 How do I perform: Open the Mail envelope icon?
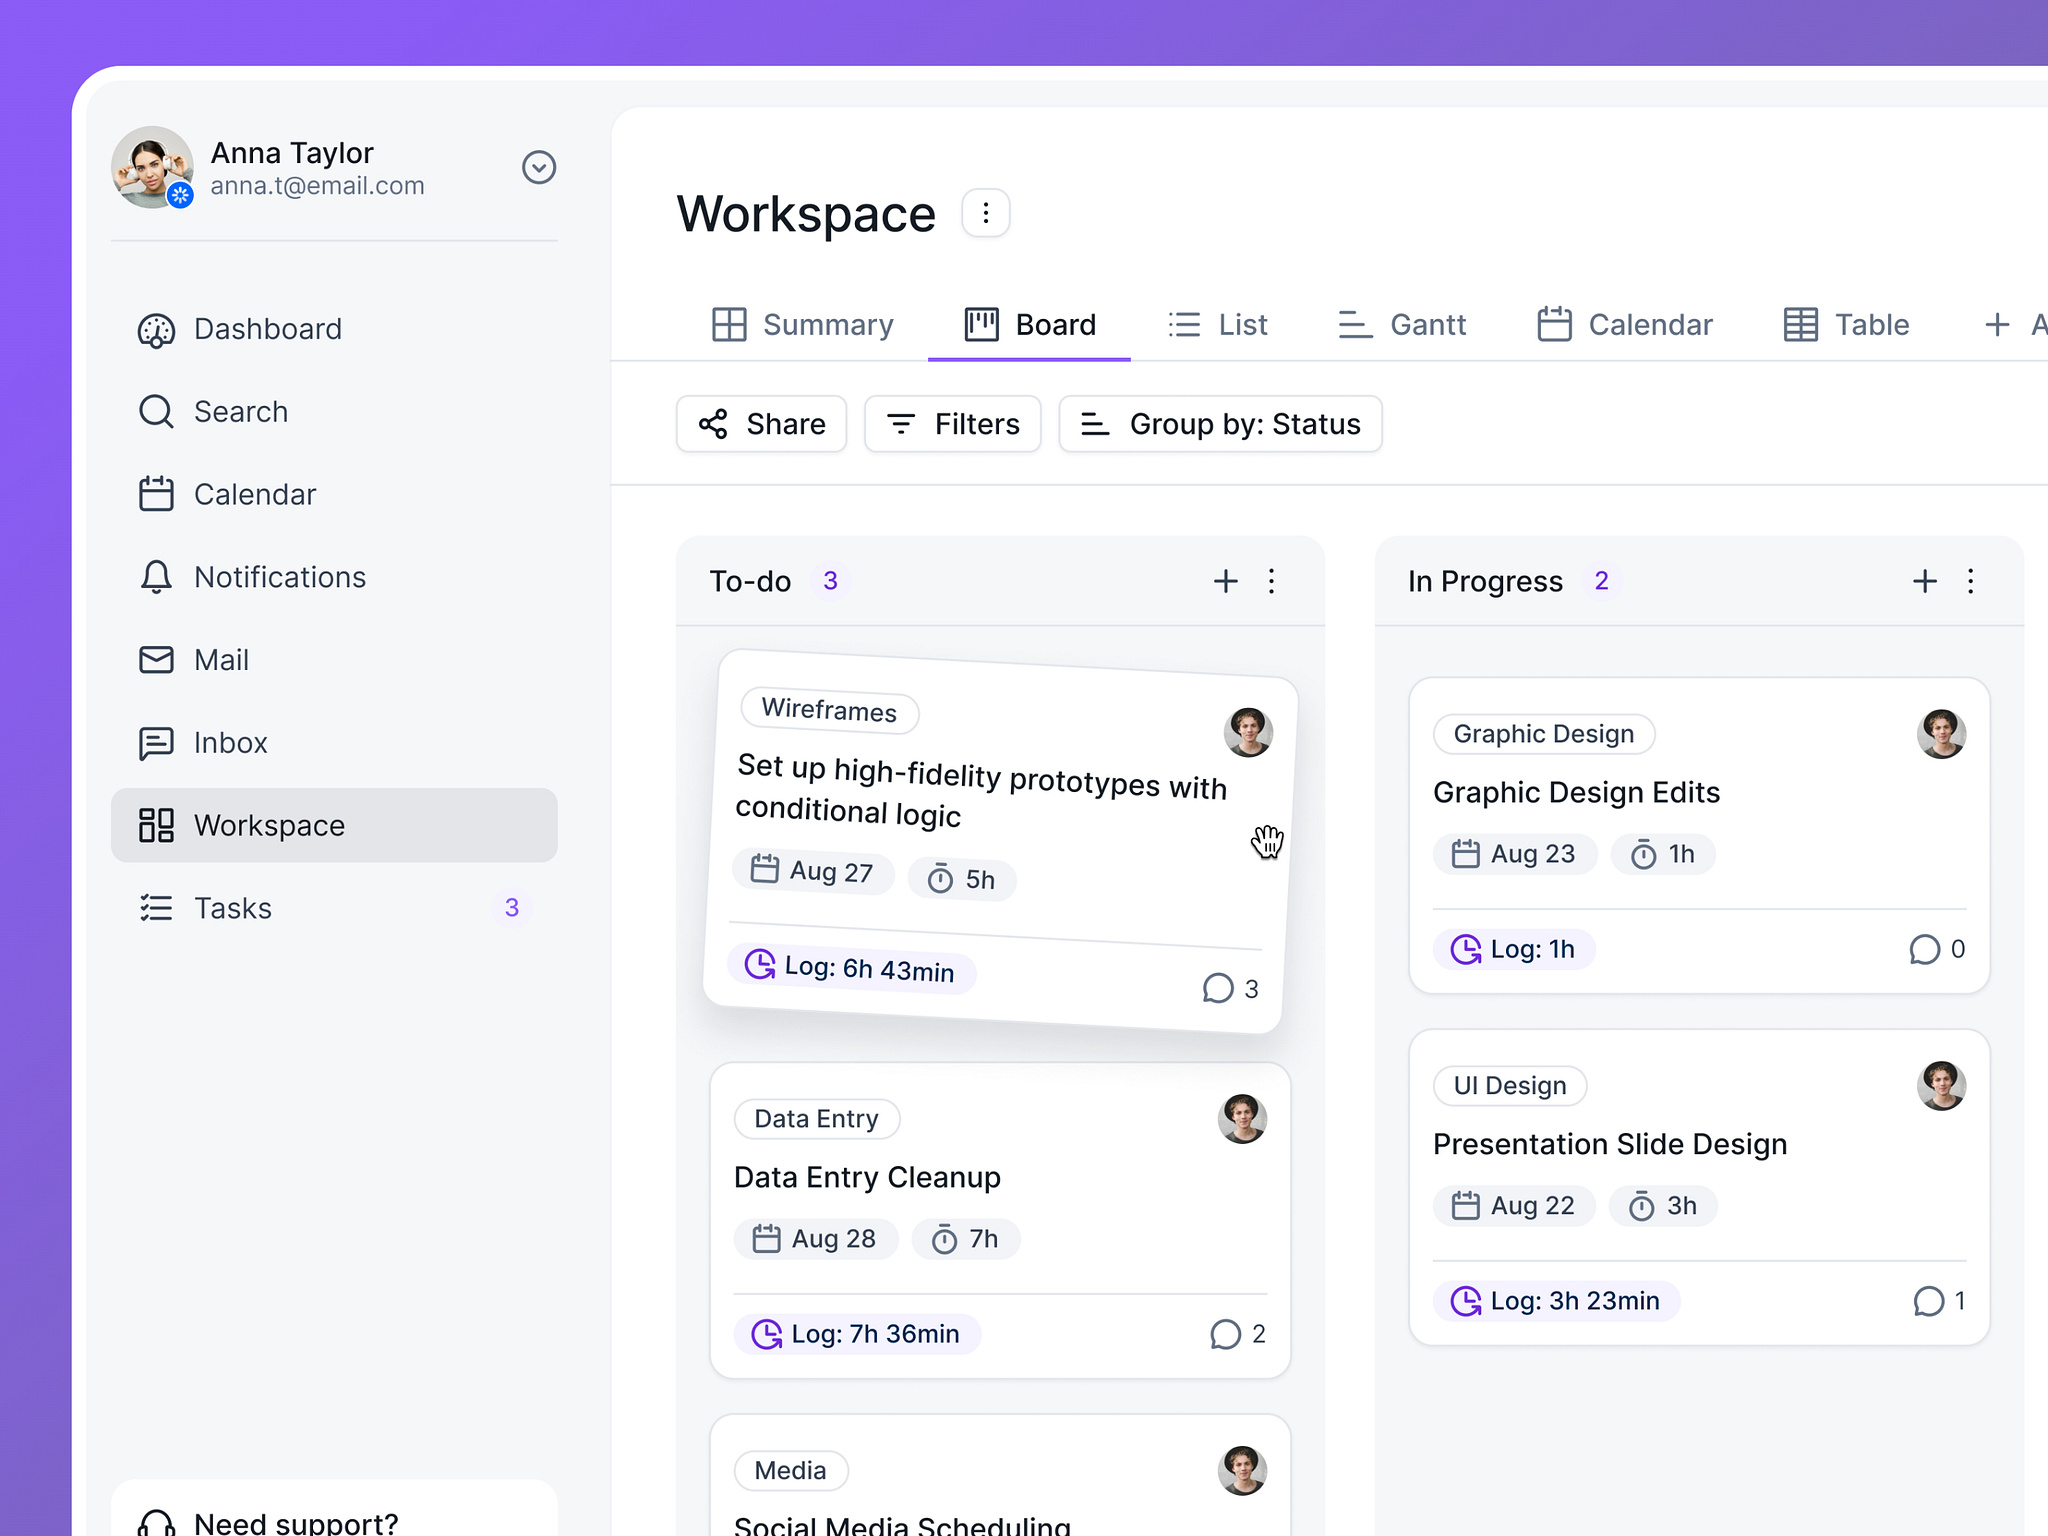(x=156, y=660)
